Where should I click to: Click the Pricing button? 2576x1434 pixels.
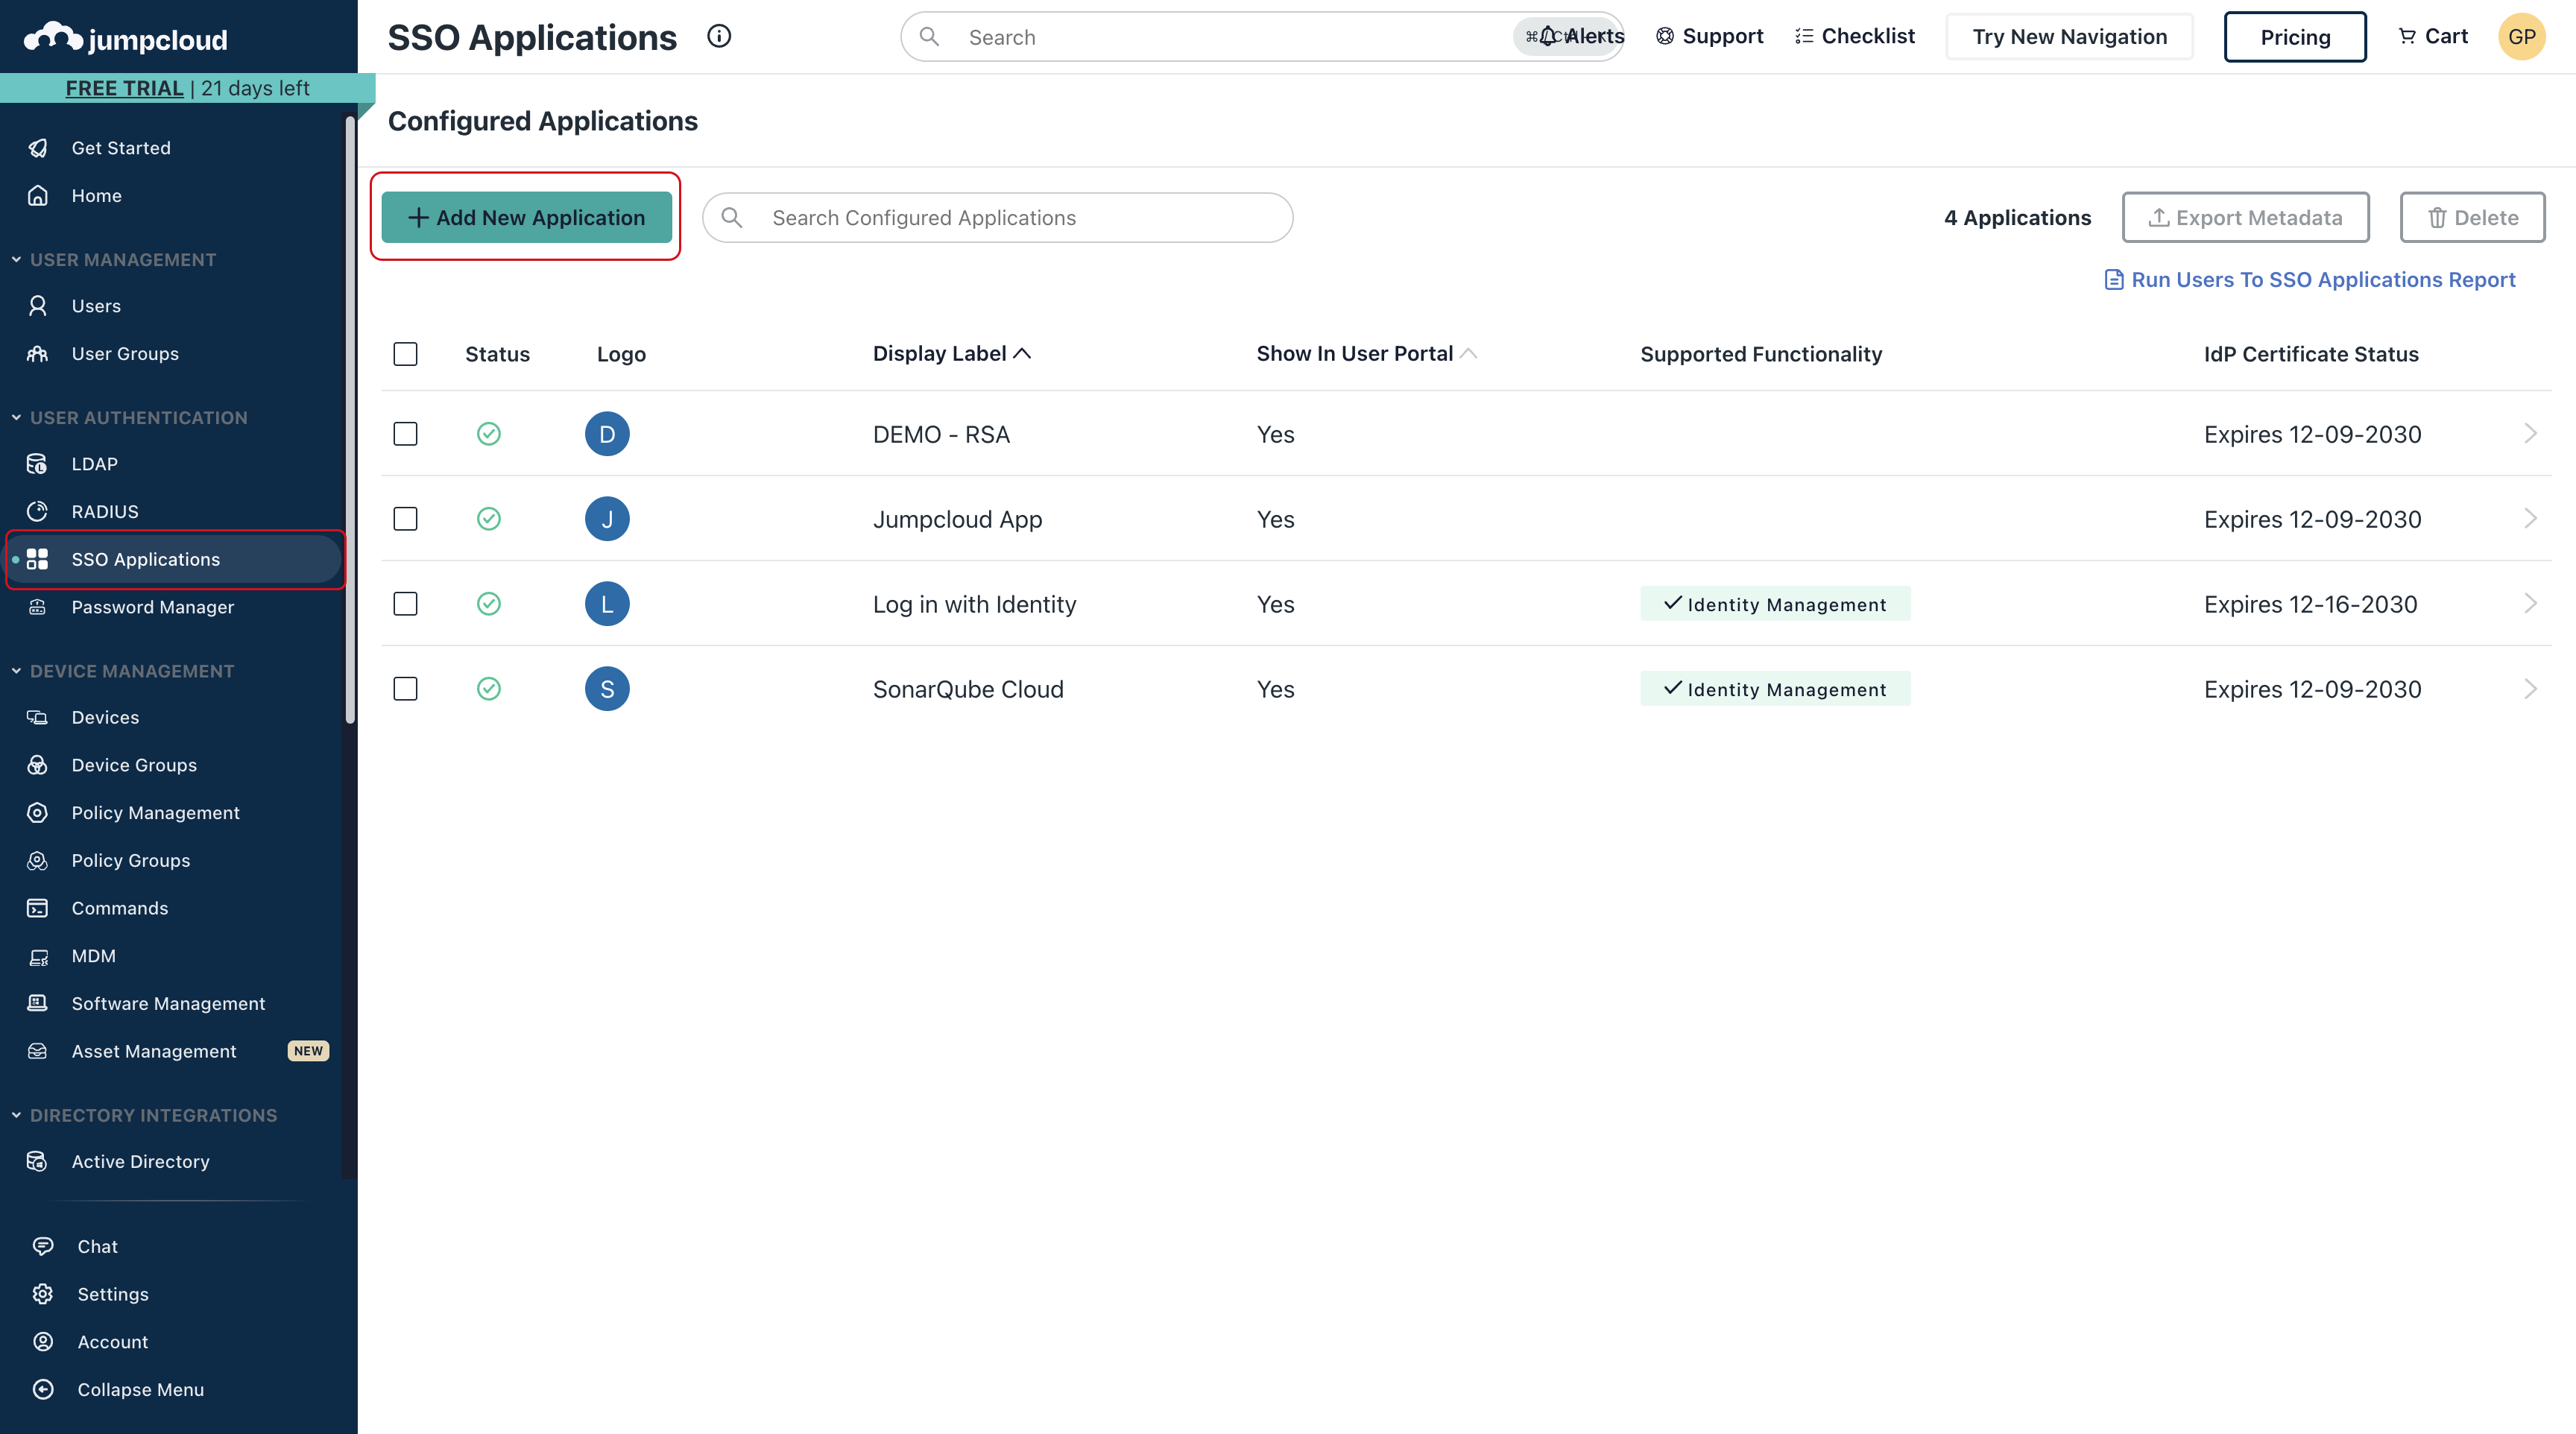click(2294, 37)
